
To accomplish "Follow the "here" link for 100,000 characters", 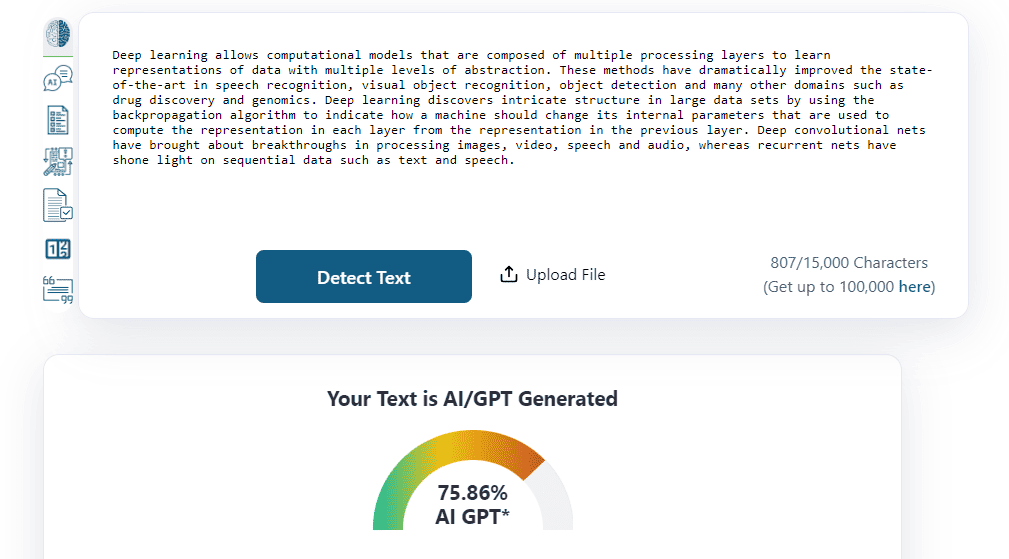I will pos(914,287).
